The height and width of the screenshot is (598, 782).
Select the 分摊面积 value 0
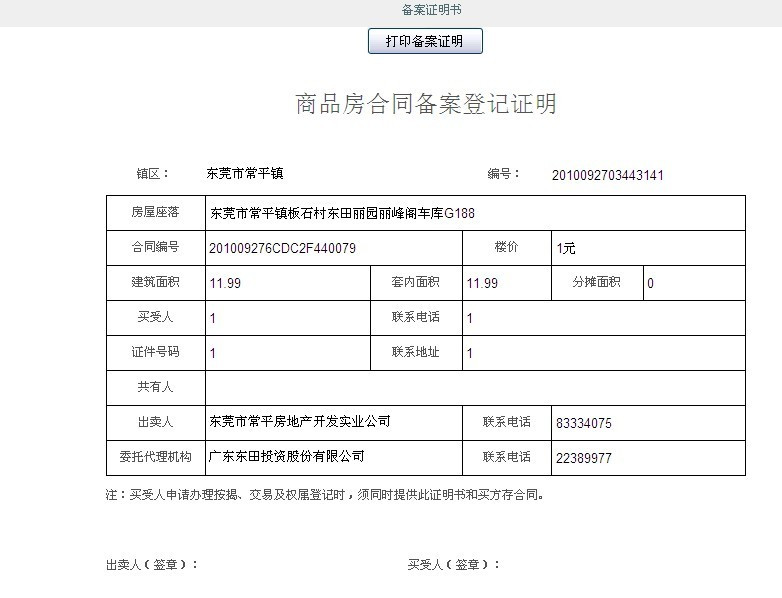click(x=650, y=283)
